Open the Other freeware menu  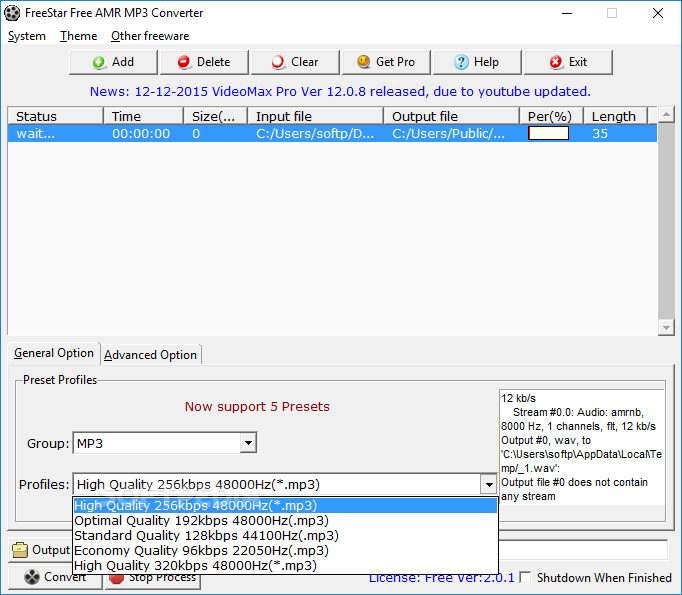coord(150,36)
